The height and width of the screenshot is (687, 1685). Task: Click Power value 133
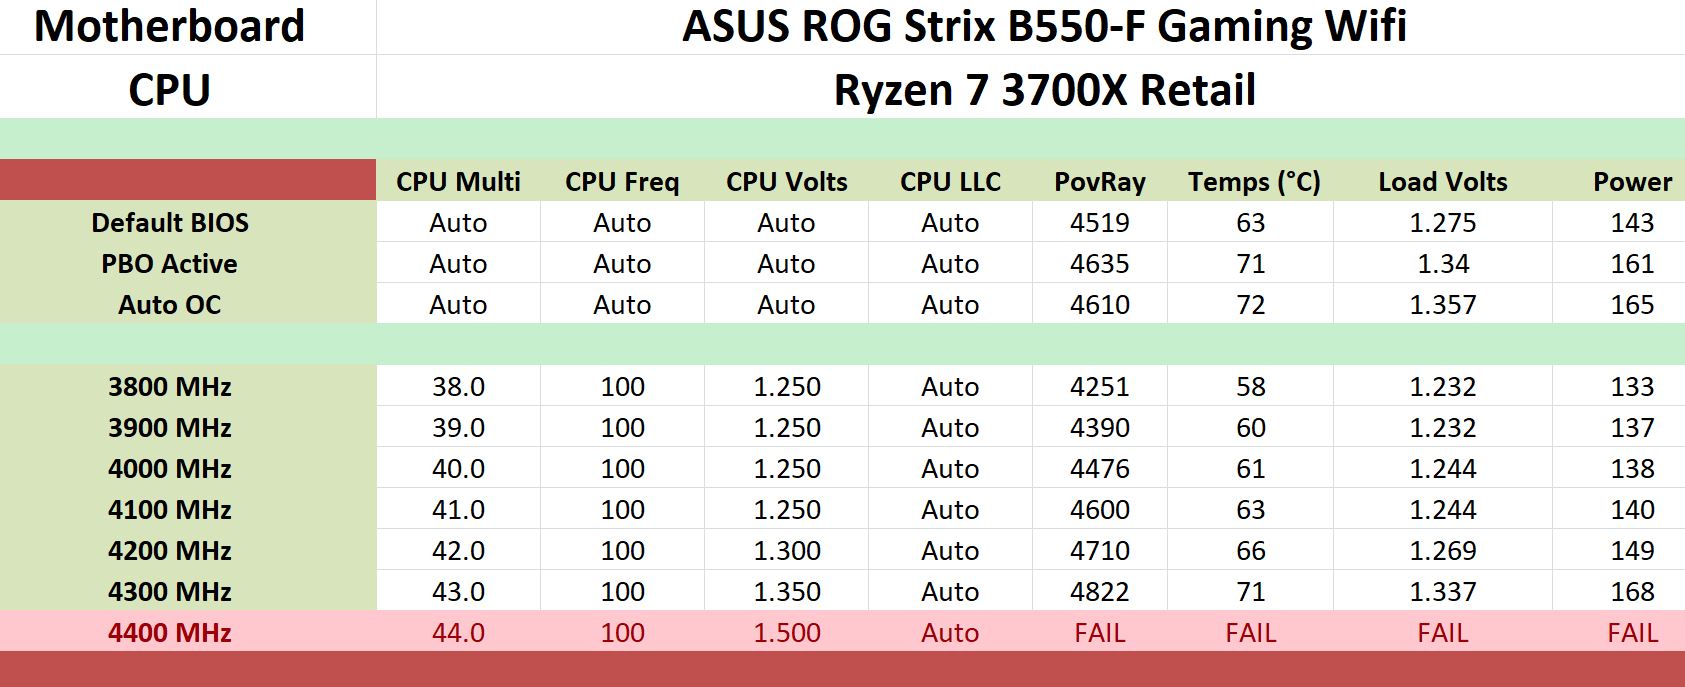point(1632,387)
